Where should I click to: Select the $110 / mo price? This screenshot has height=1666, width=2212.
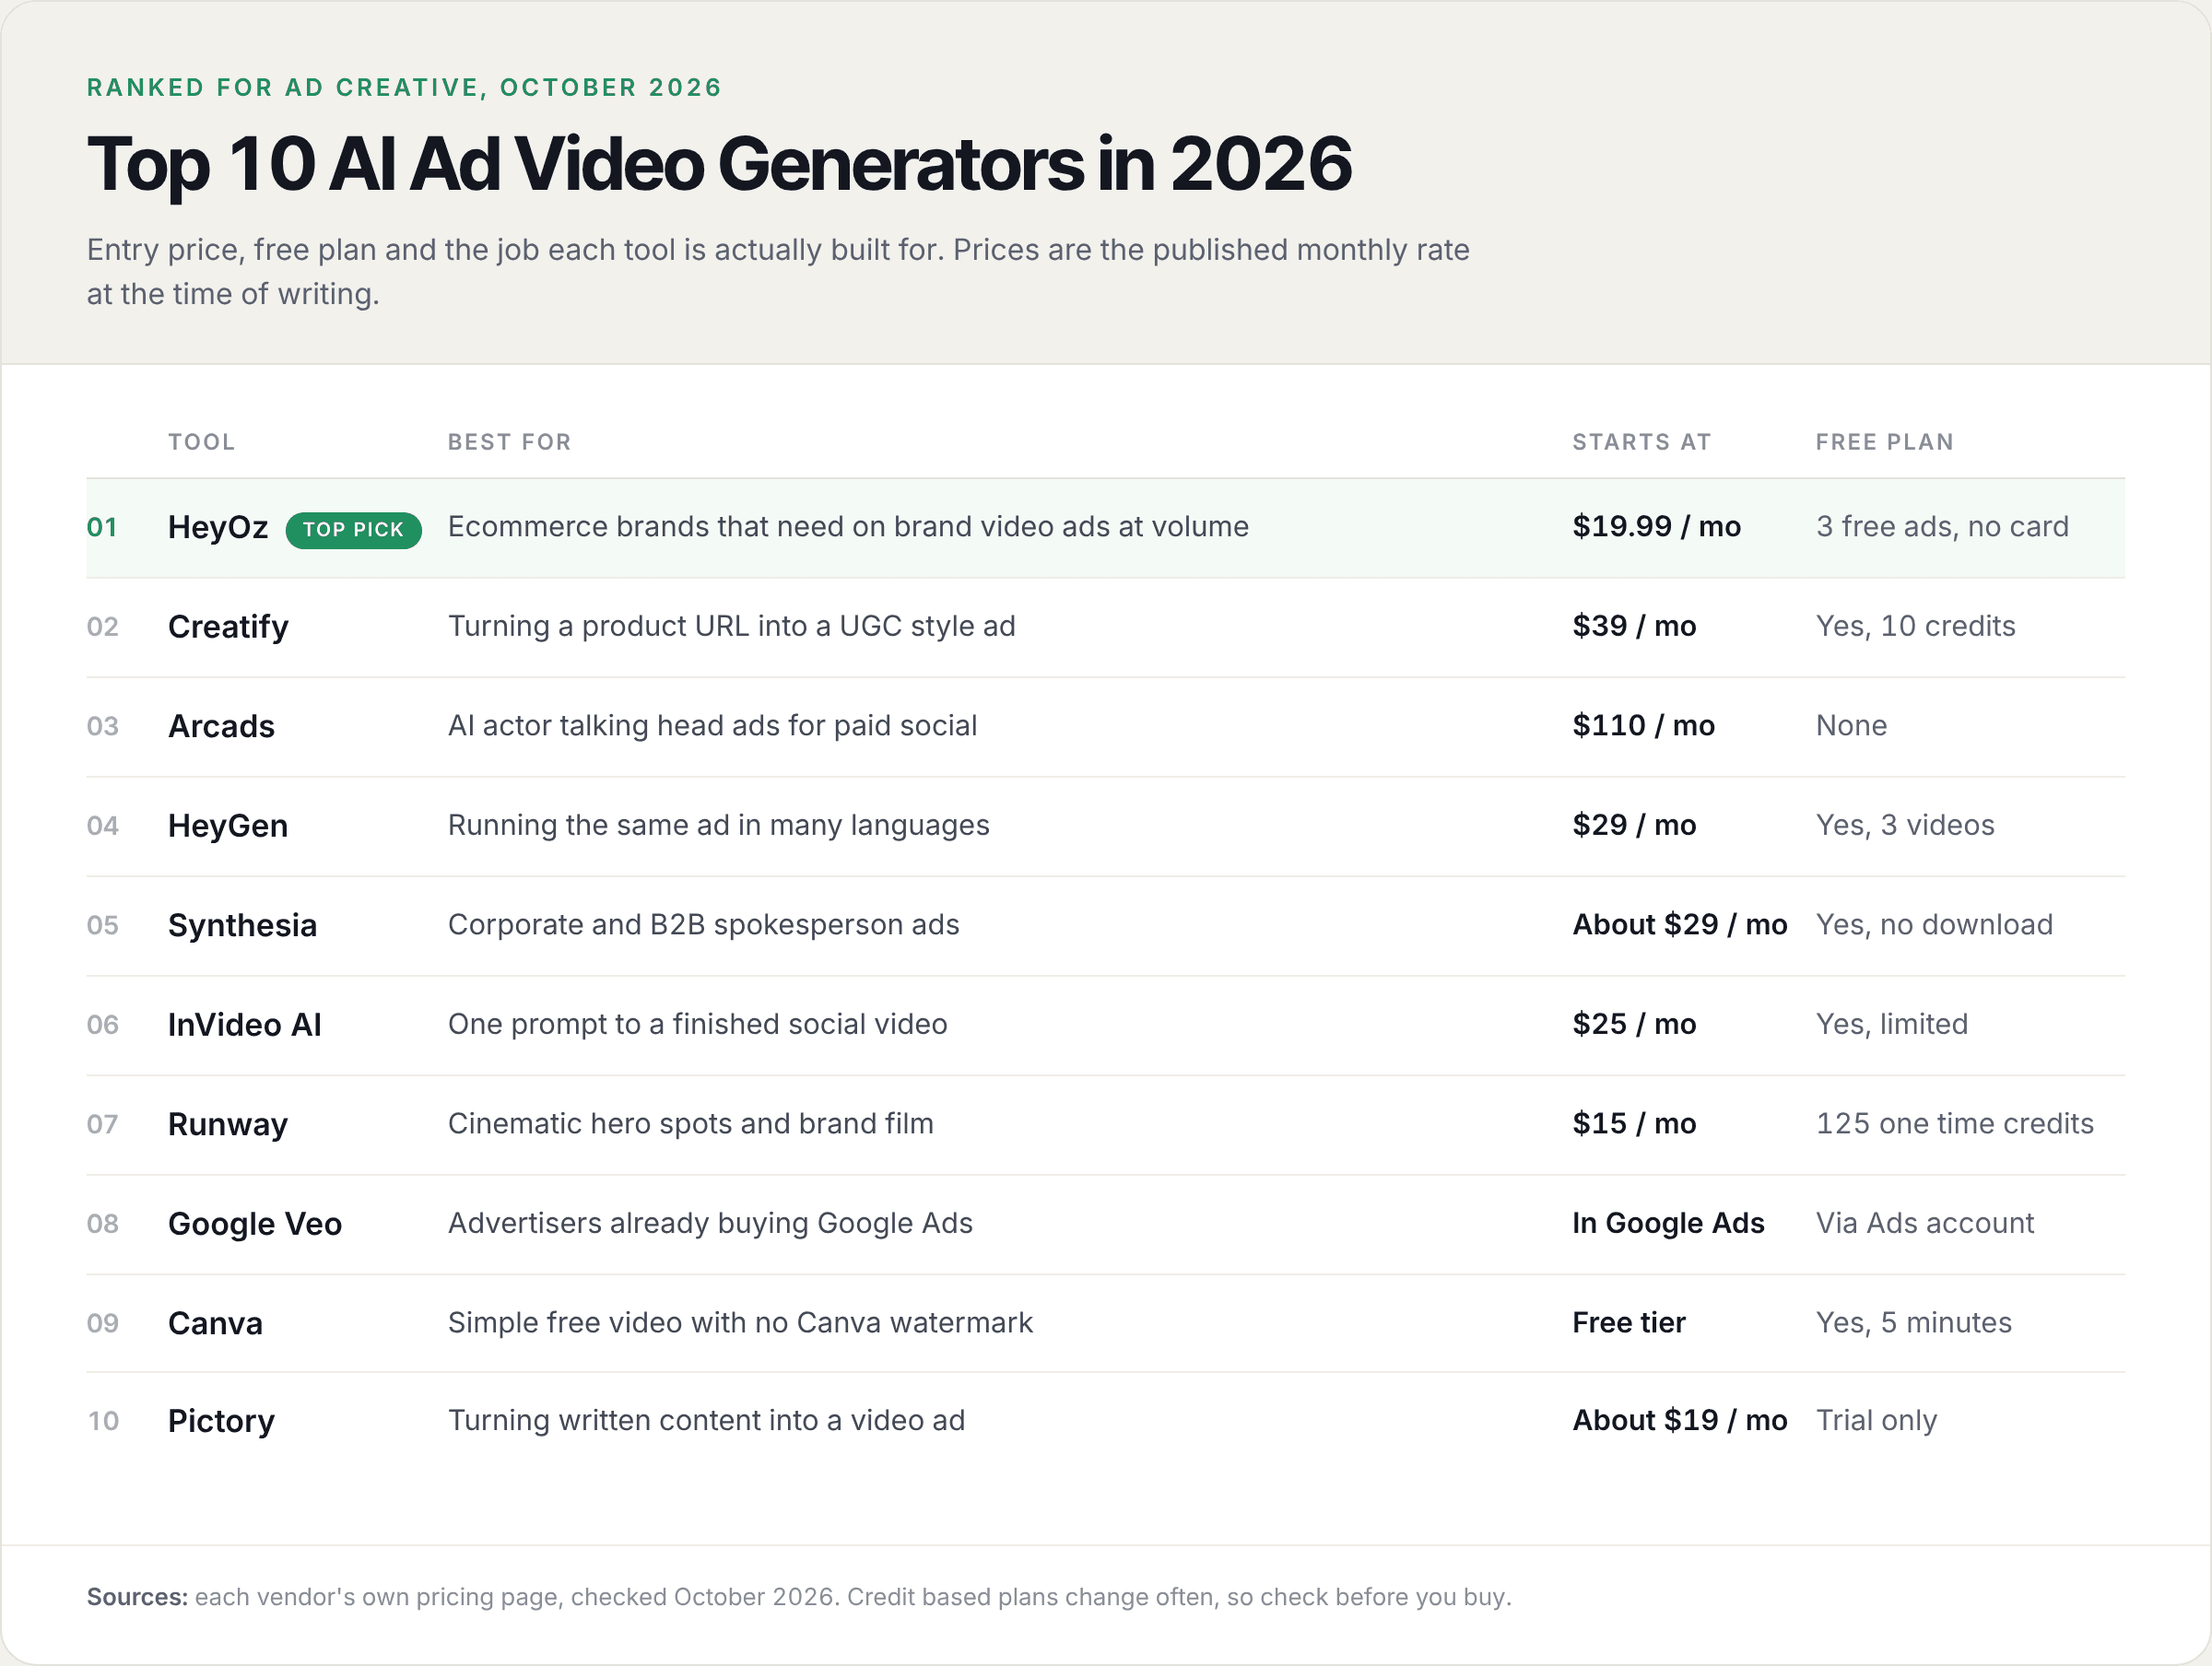(x=1644, y=725)
